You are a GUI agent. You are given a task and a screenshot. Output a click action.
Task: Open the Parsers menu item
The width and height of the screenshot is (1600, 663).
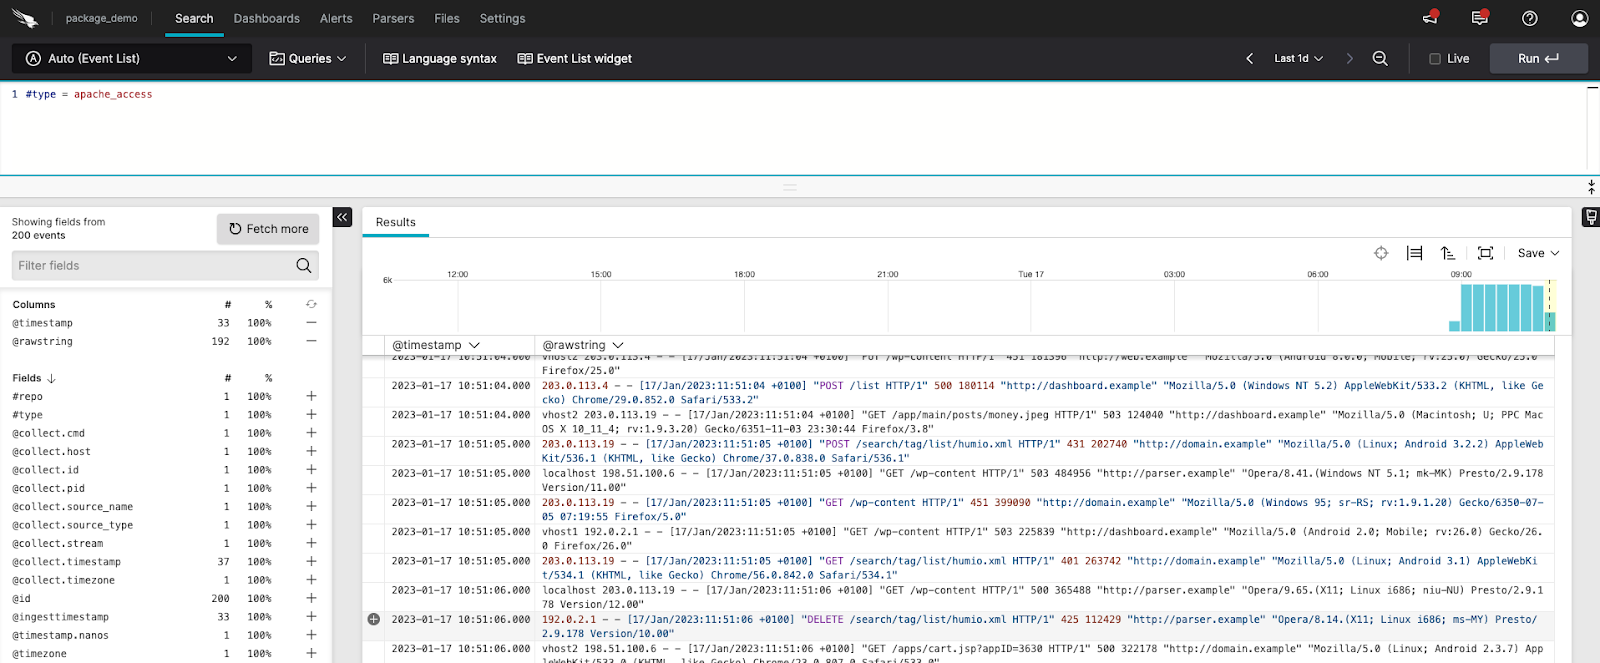click(393, 18)
